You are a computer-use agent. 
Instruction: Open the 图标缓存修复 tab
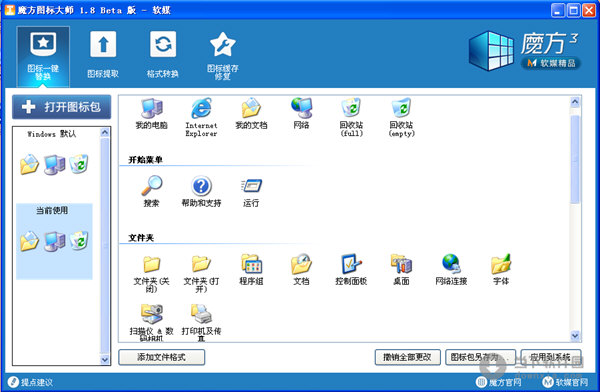(x=222, y=56)
